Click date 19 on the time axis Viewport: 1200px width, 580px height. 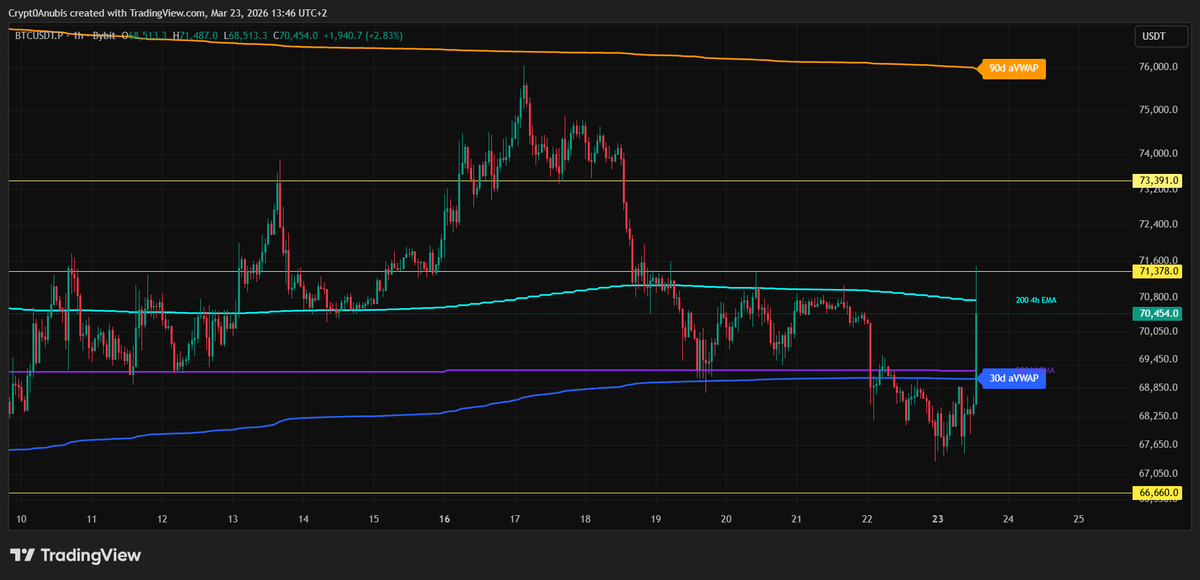pyautogui.click(x=656, y=520)
